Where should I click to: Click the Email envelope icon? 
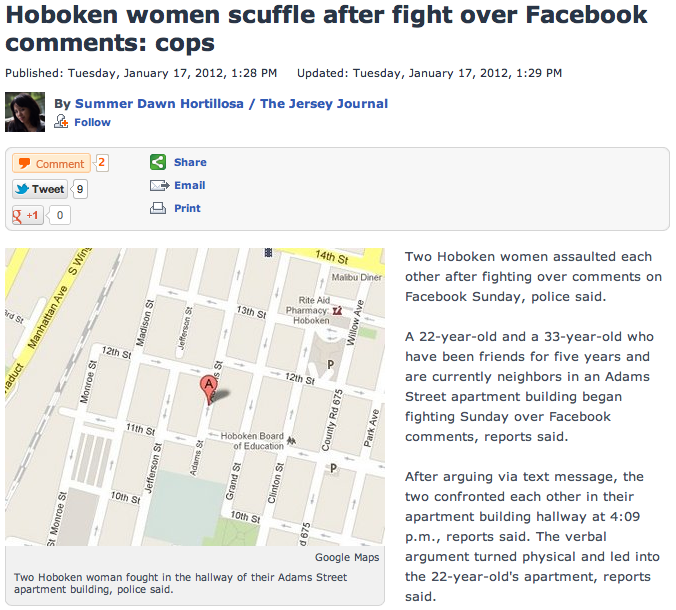click(x=159, y=185)
